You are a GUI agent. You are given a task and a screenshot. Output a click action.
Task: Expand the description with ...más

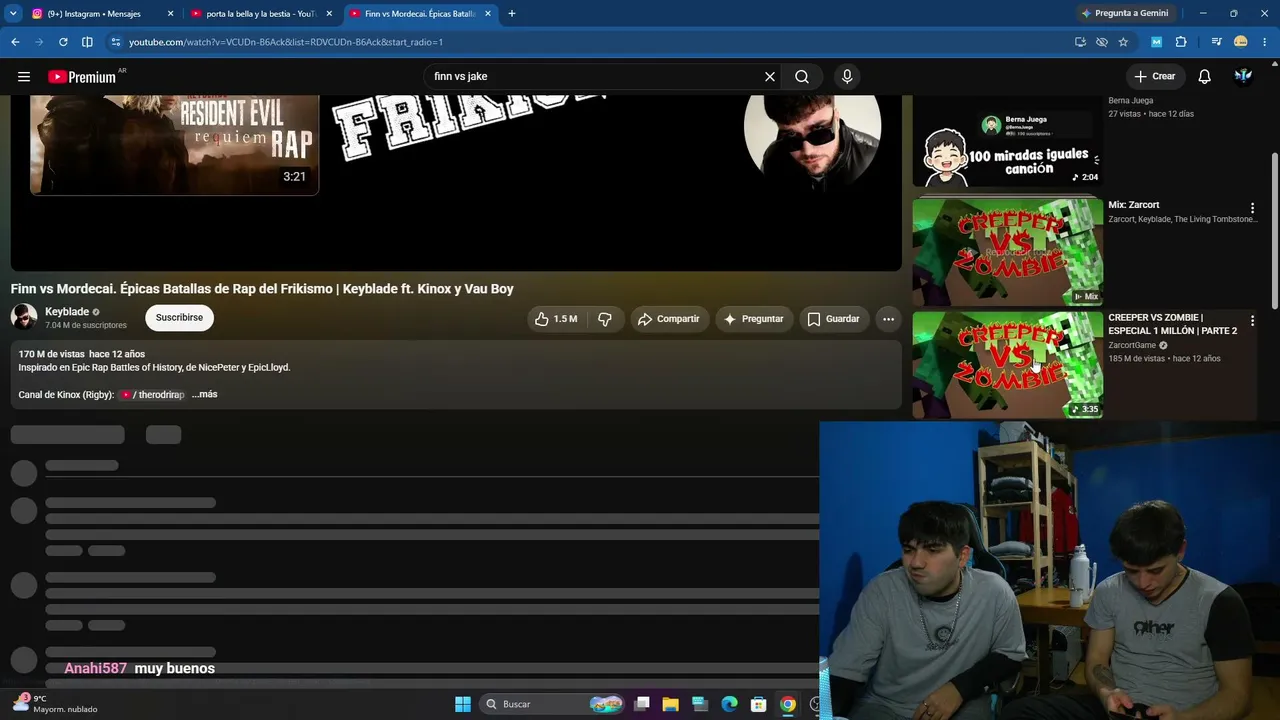(x=204, y=395)
